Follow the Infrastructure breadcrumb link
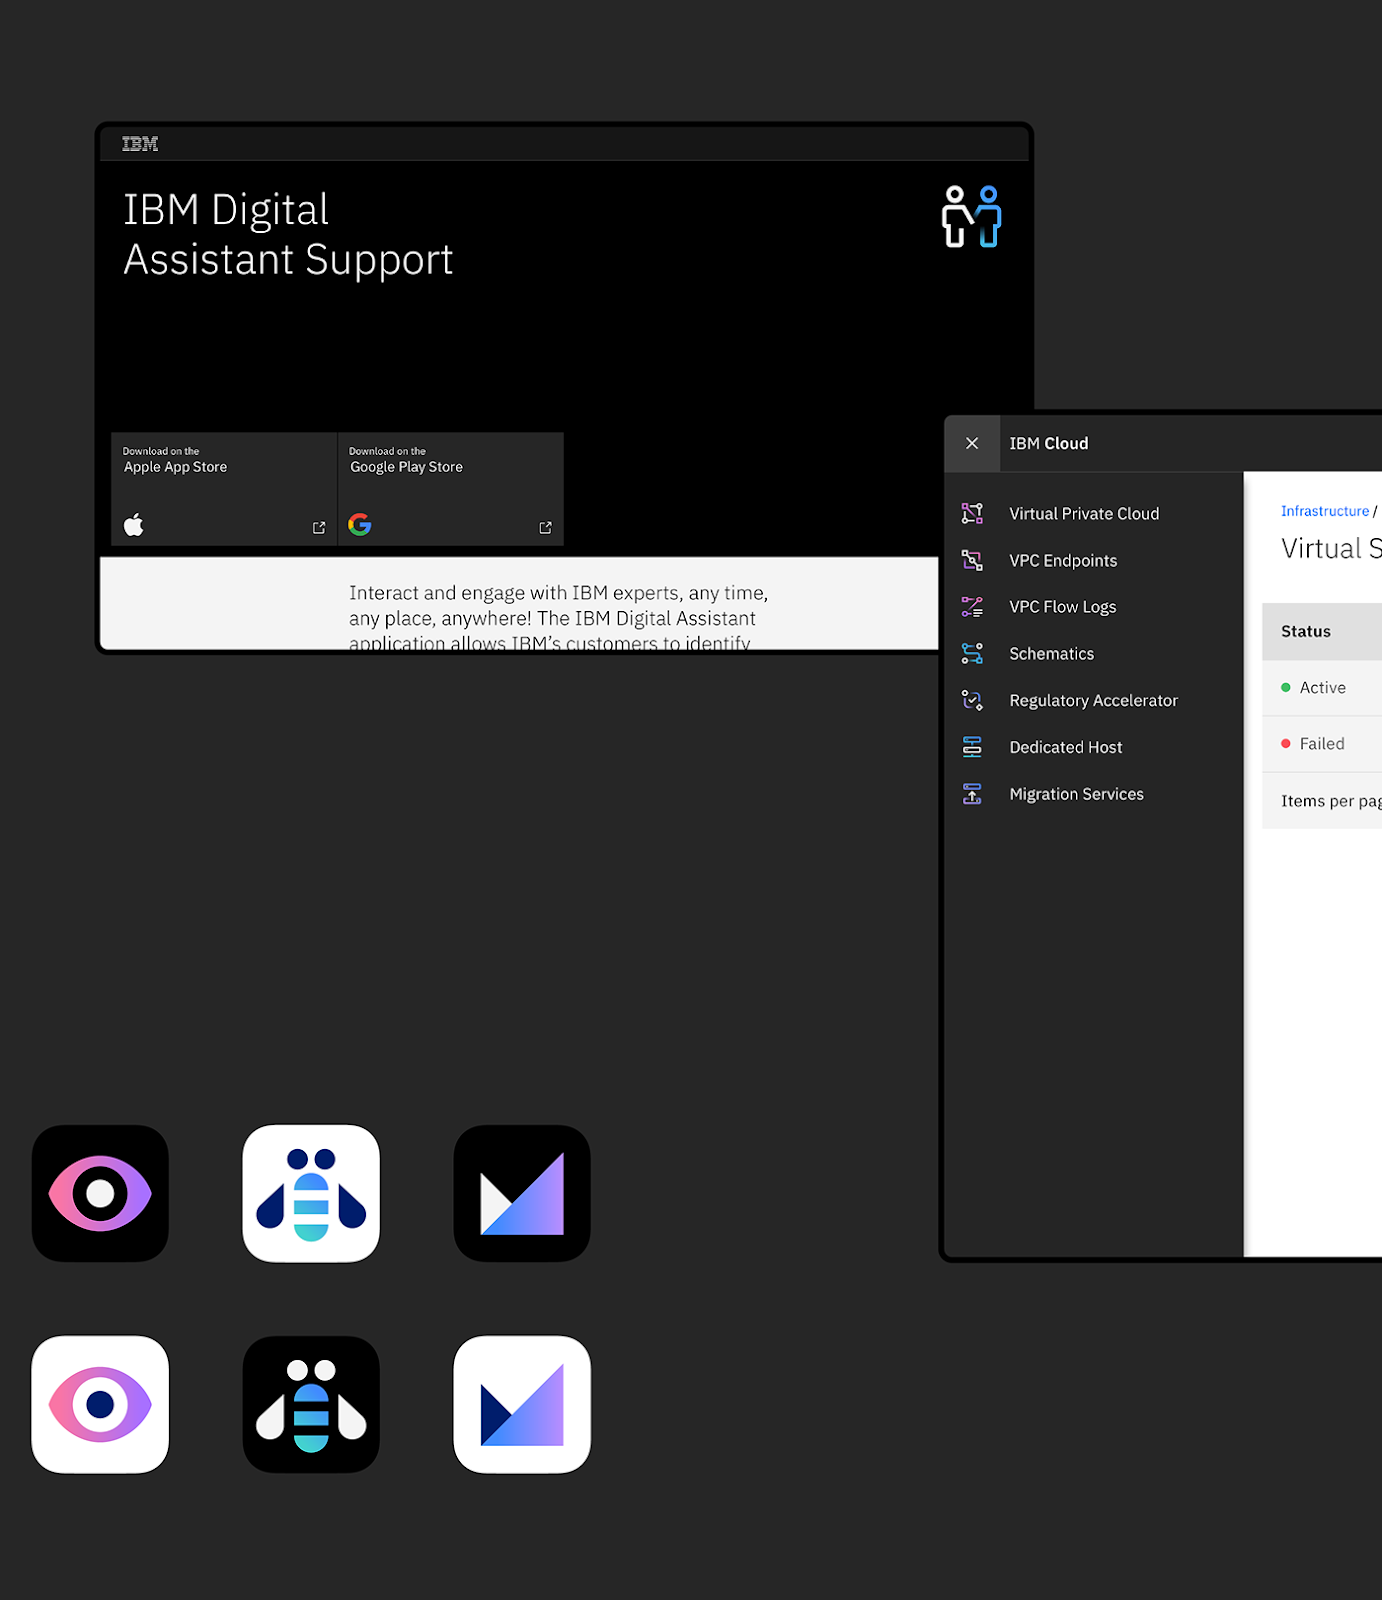The height and width of the screenshot is (1600, 1382). pyautogui.click(x=1324, y=511)
